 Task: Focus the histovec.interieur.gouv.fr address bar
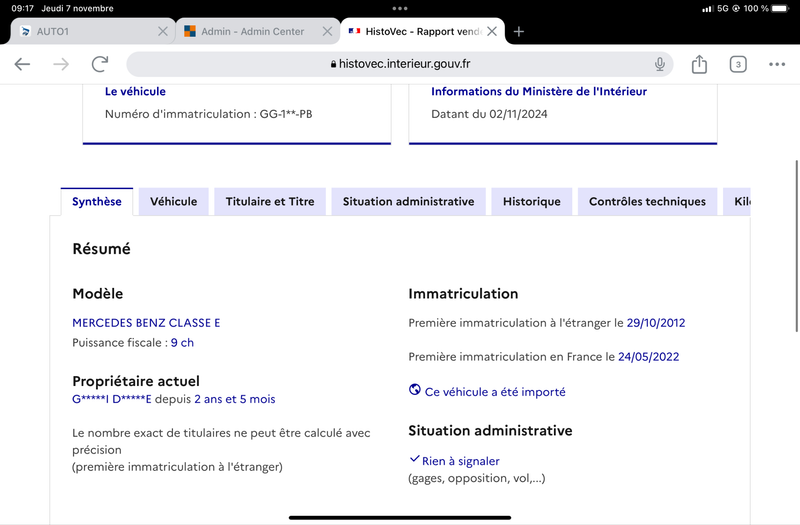pos(399,64)
